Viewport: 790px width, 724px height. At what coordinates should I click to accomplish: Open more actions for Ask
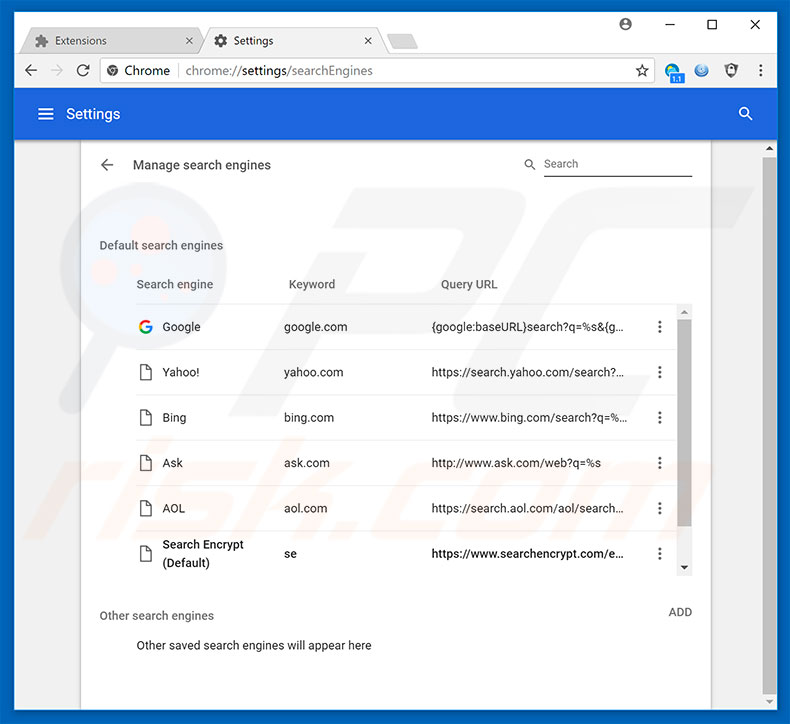(x=660, y=463)
